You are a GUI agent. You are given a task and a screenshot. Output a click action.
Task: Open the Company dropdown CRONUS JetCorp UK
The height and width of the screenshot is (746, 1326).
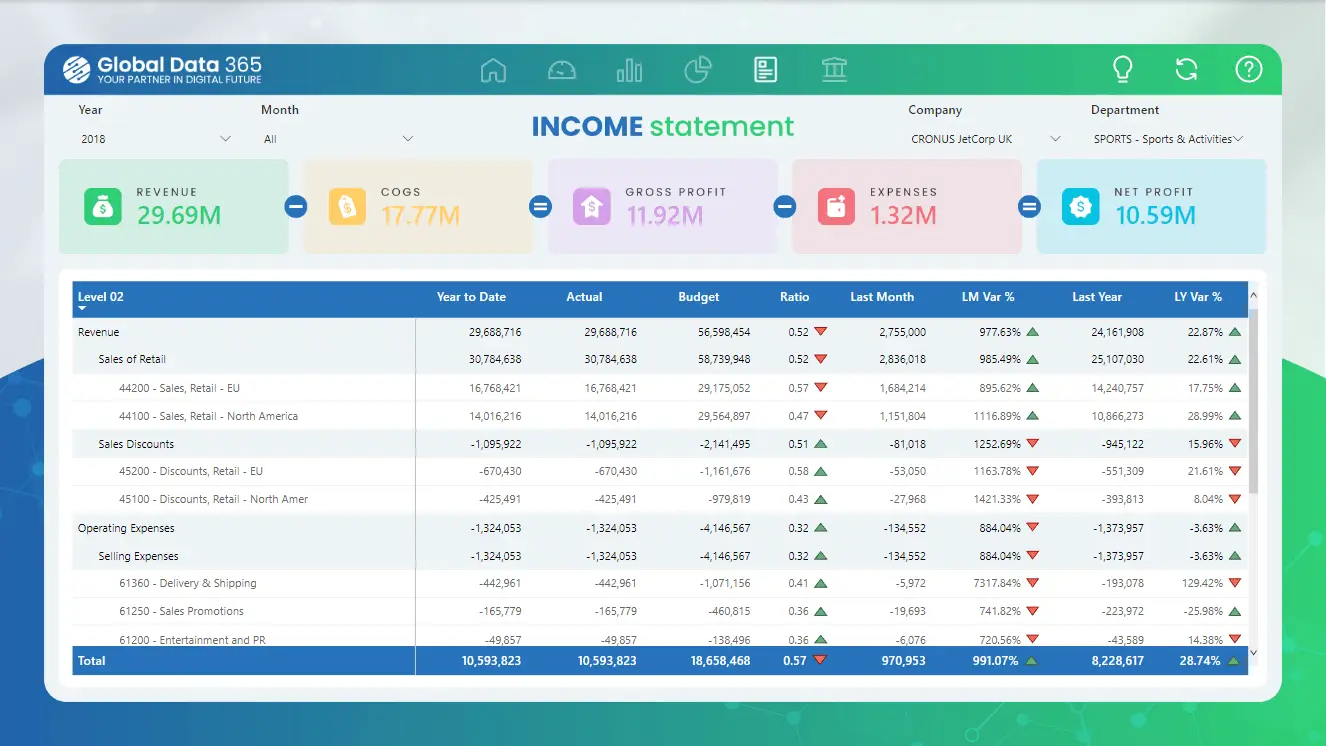click(985, 139)
